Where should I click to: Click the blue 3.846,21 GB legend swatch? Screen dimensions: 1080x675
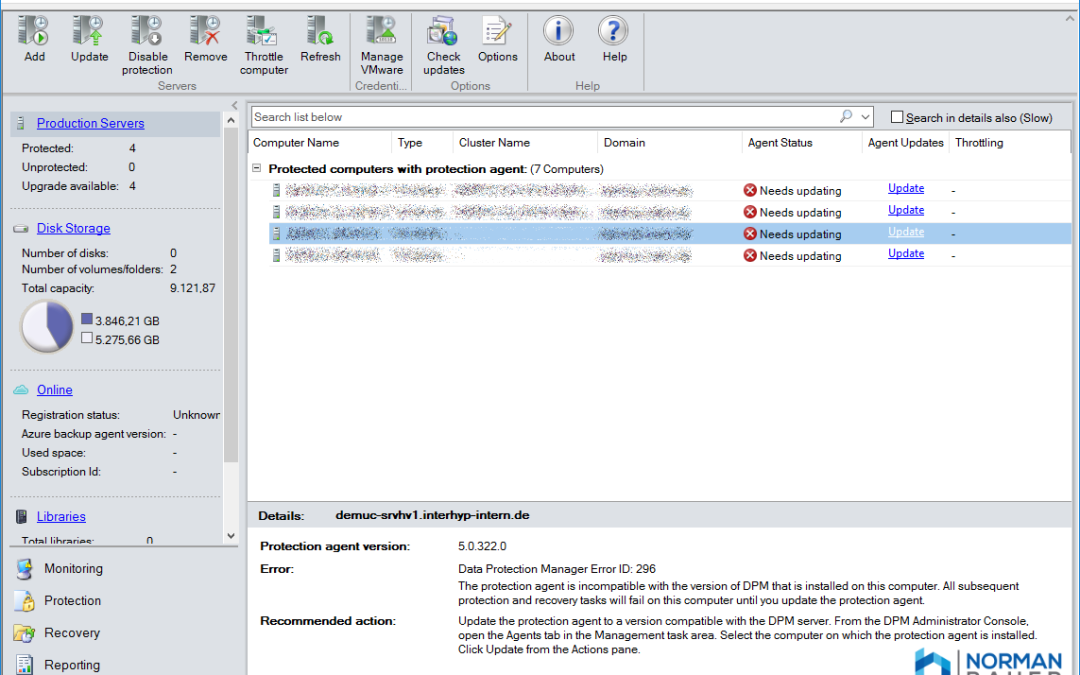87,319
